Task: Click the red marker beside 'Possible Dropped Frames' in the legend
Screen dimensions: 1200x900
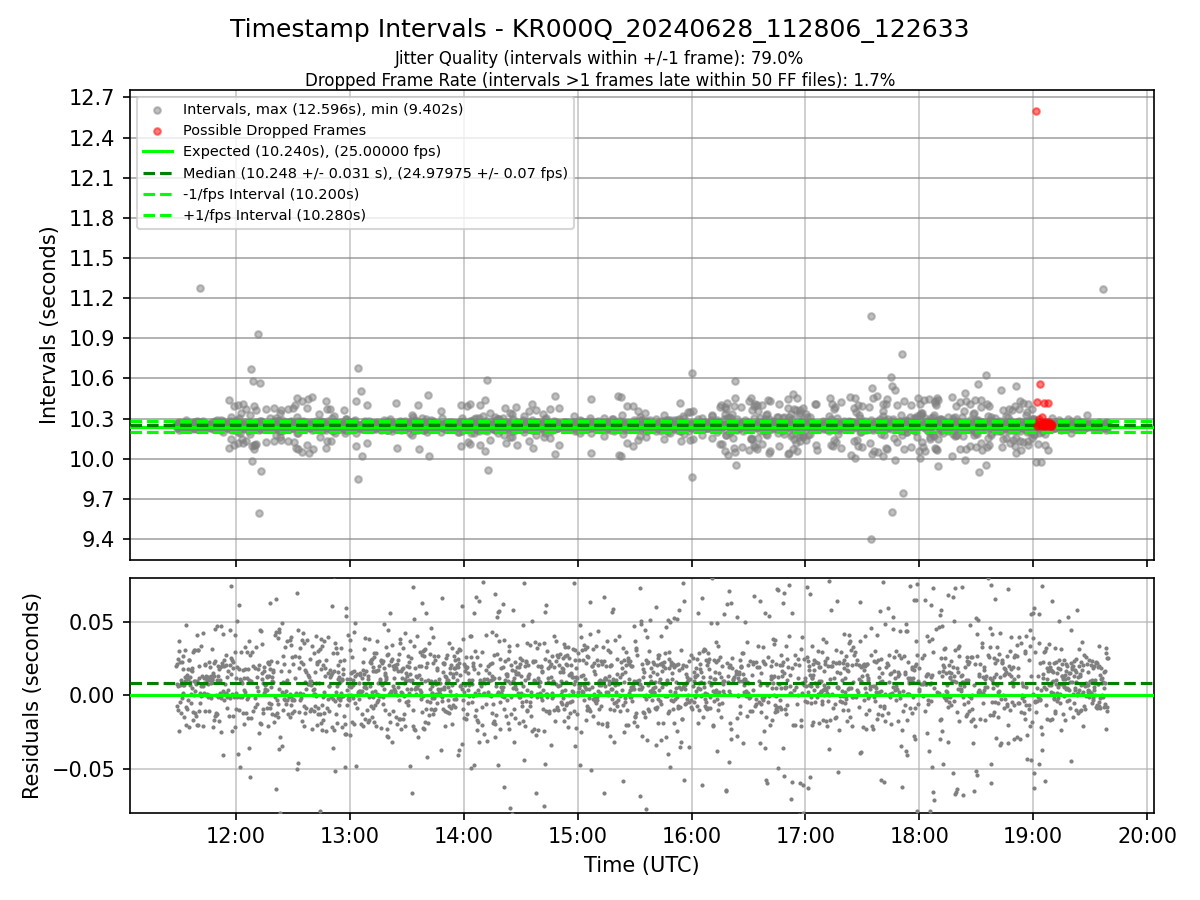Action: tap(157, 130)
